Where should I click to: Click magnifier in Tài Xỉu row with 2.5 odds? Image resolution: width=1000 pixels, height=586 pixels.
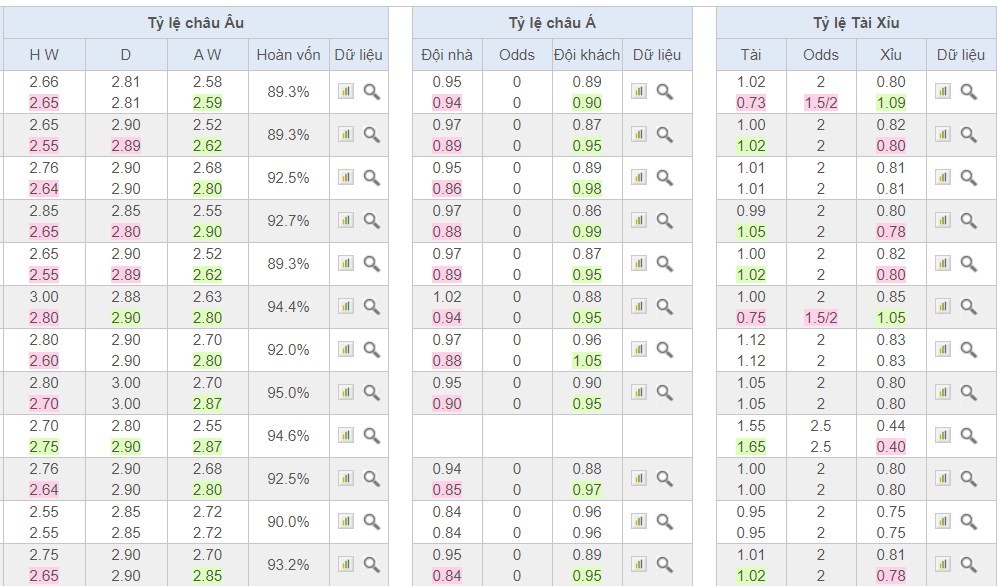(x=968, y=435)
